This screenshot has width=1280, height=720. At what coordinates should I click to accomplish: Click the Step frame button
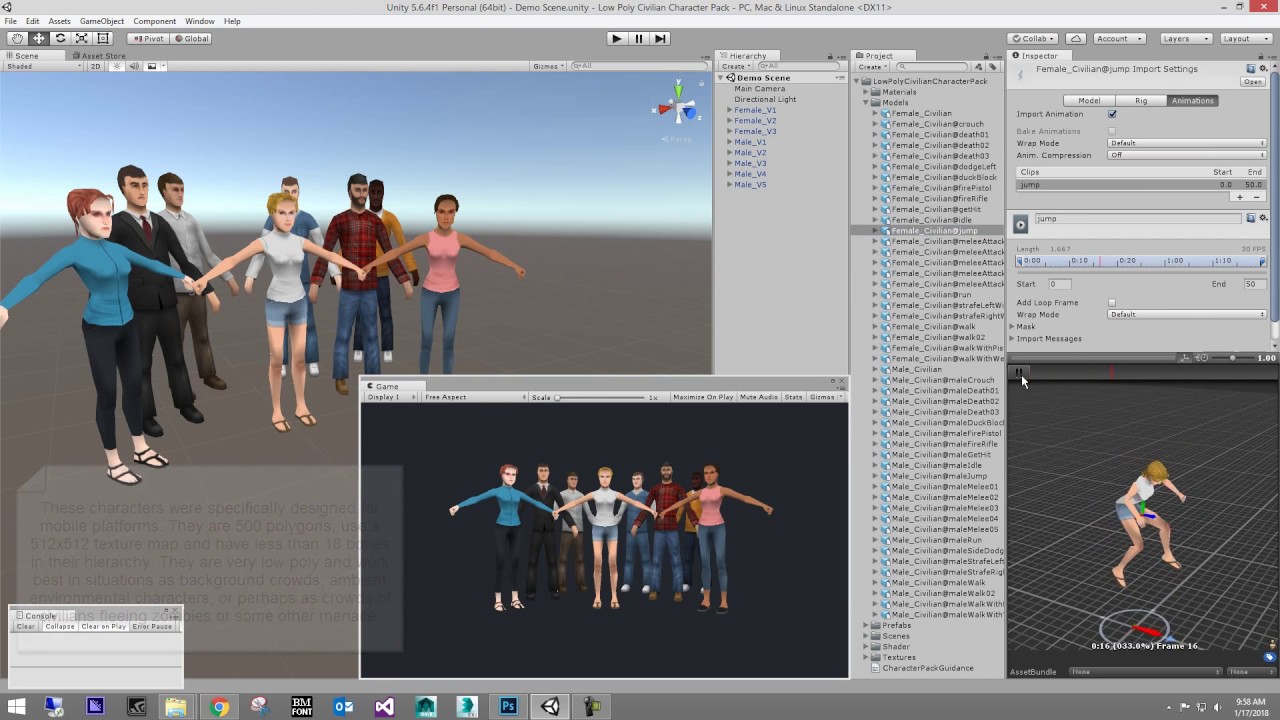tap(660, 38)
